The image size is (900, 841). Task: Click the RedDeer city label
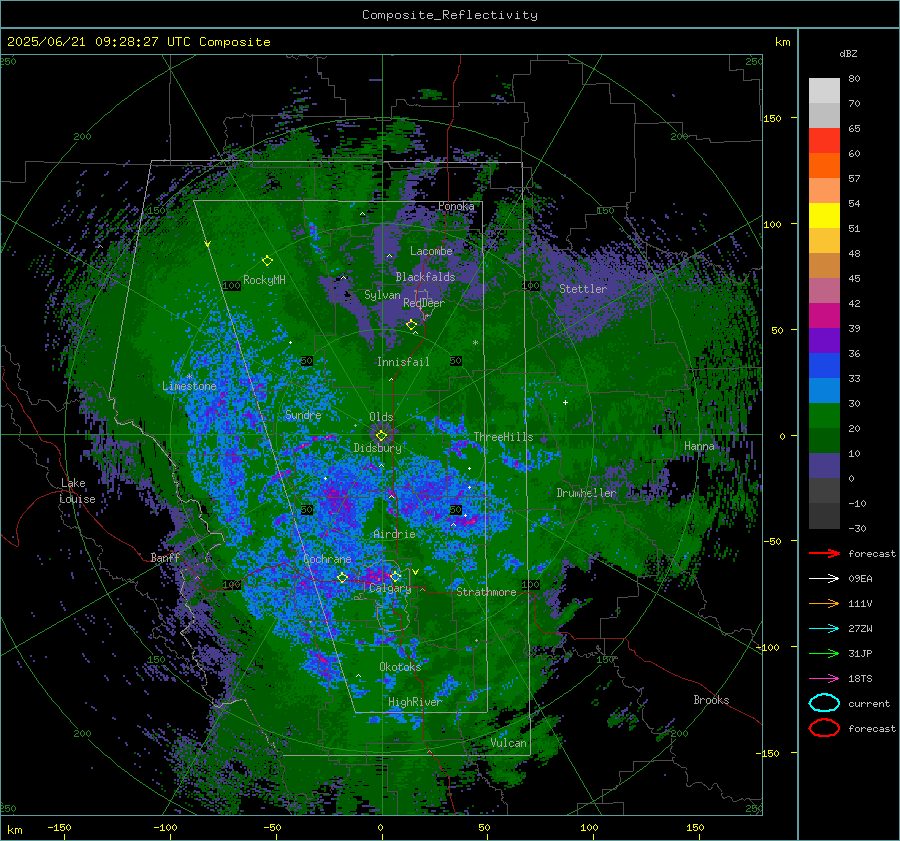click(424, 303)
